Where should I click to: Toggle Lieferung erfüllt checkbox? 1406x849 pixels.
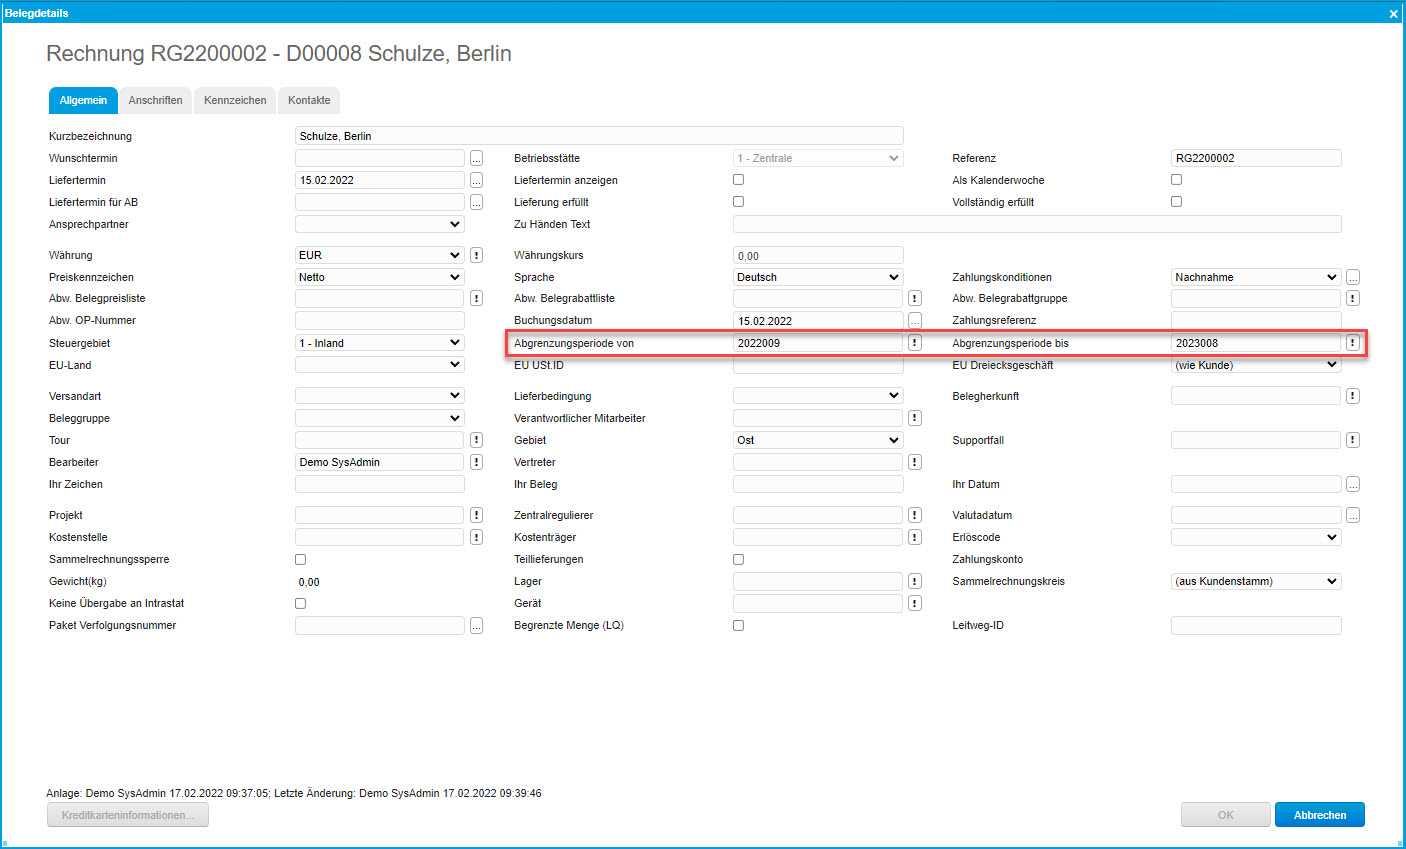click(x=738, y=202)
